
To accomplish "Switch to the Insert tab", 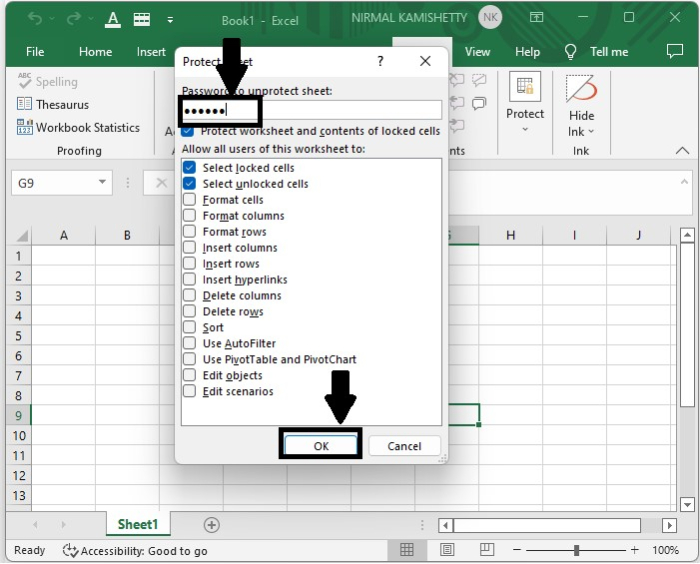I will 151,52.
